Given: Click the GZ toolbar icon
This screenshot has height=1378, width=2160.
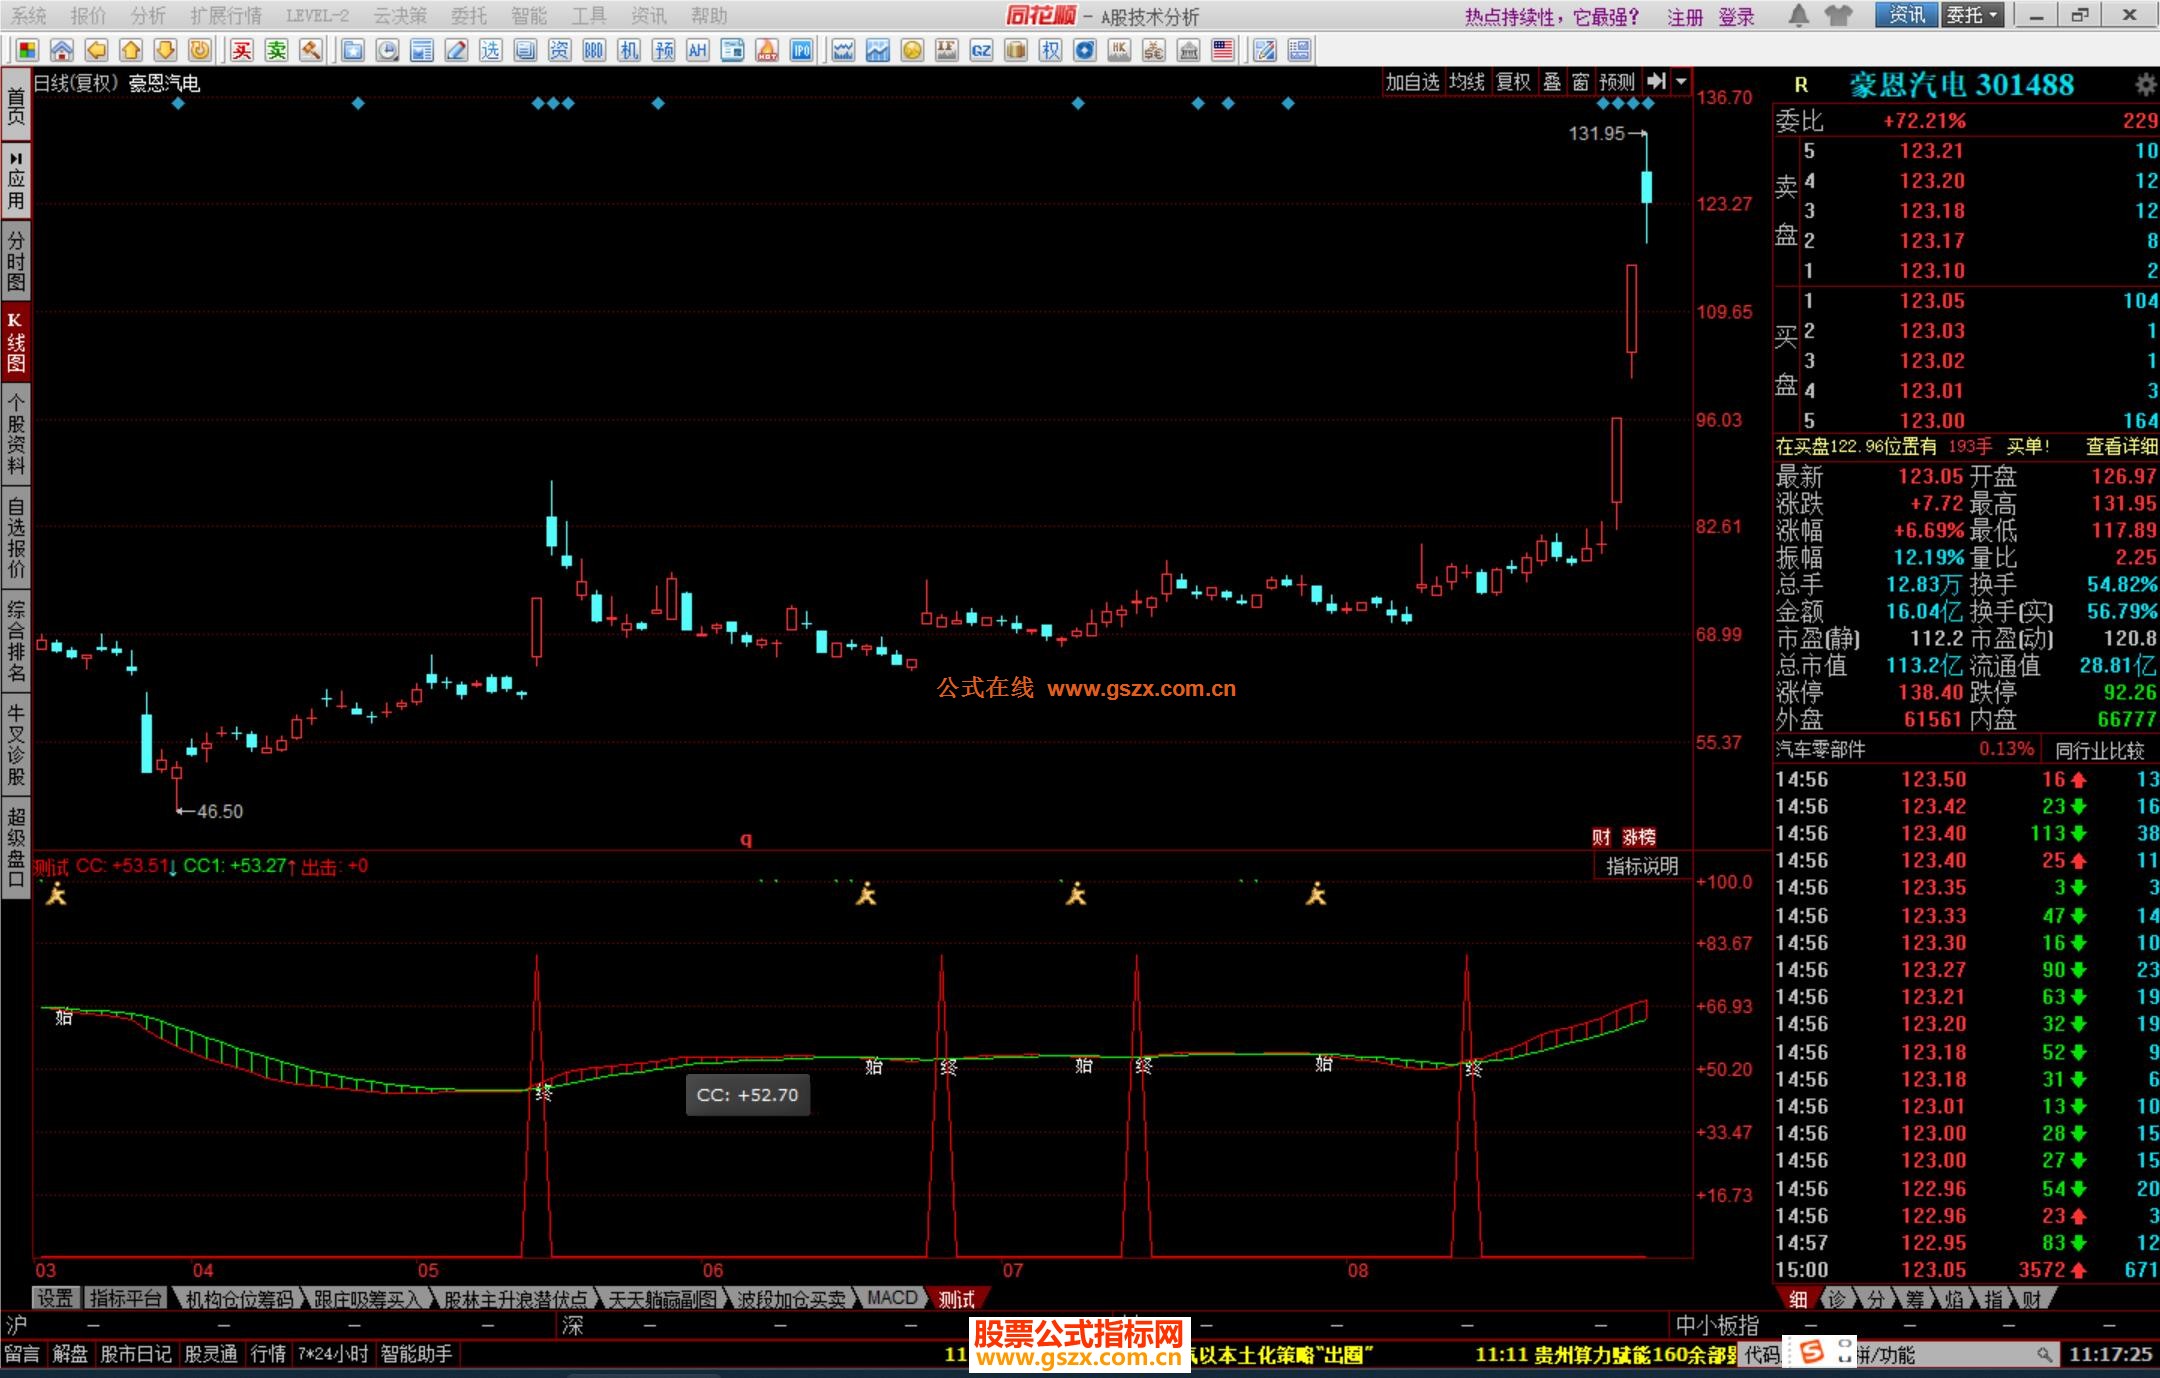Looking at the screenshot, I should click(981, 51).
